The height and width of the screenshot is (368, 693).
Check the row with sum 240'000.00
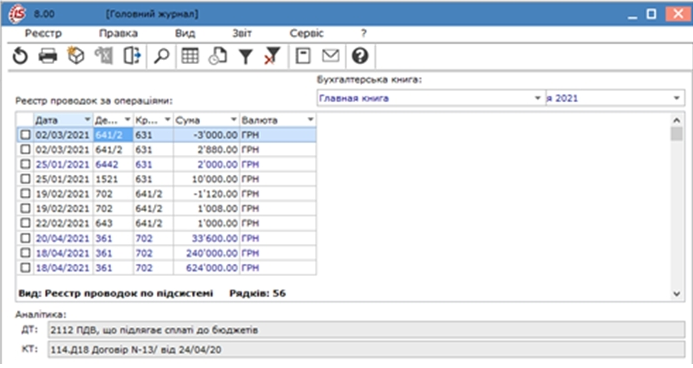click(25, 253)
